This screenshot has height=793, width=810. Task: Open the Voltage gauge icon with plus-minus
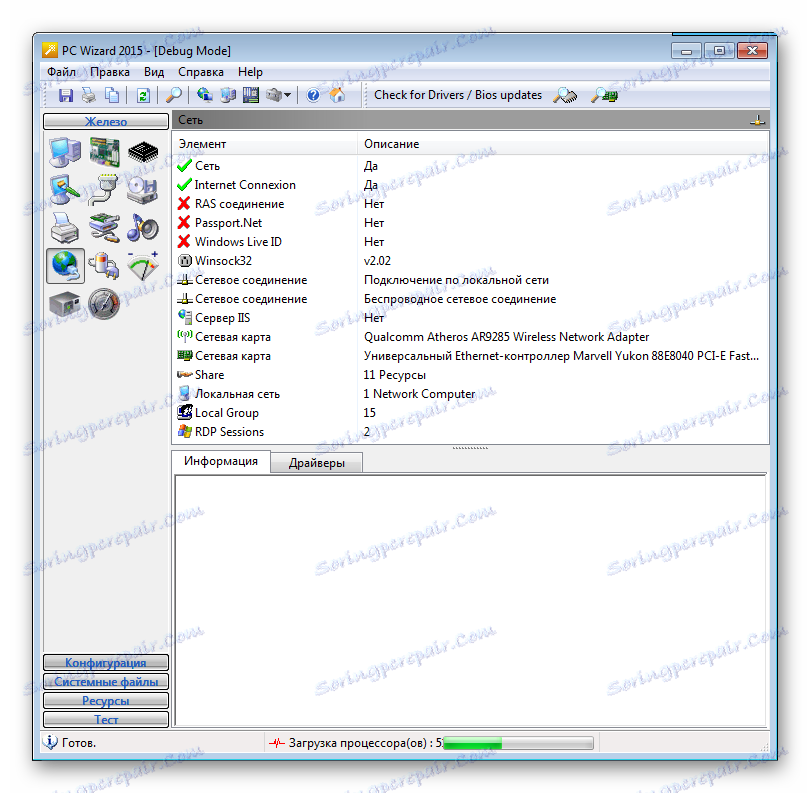click(143, 266)
